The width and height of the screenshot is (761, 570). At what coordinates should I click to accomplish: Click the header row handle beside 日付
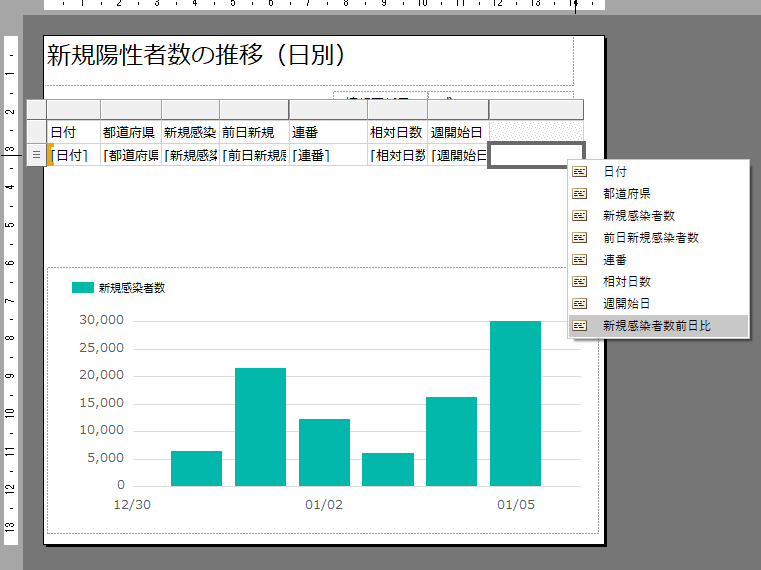[36, 132]
